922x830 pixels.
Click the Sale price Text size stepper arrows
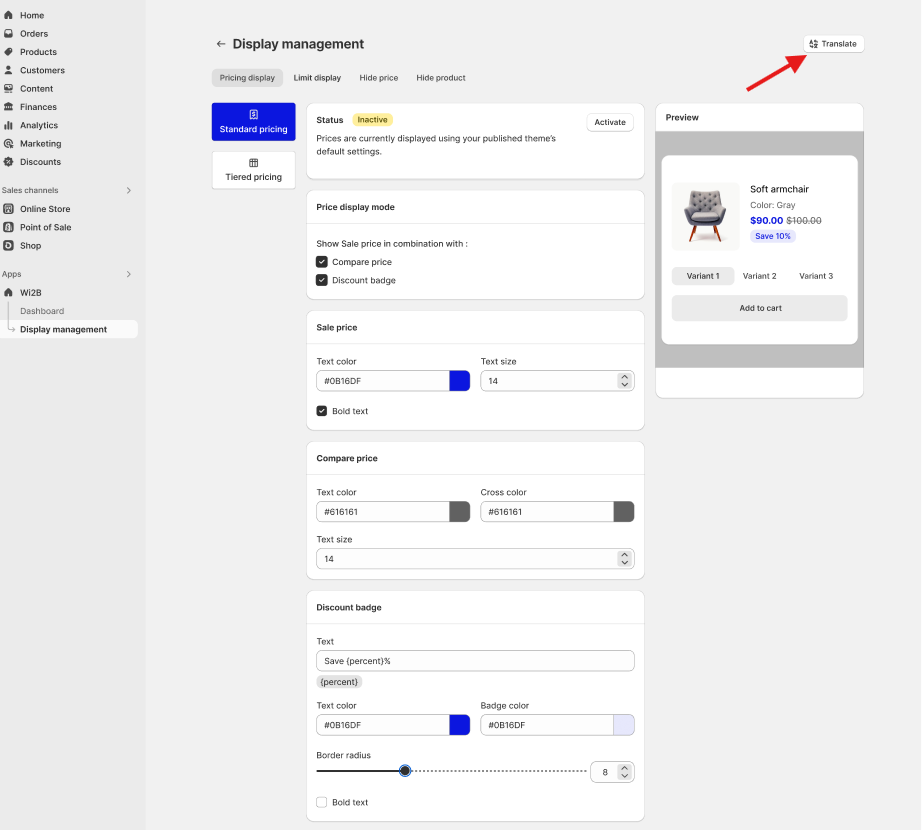pos(624,381)
